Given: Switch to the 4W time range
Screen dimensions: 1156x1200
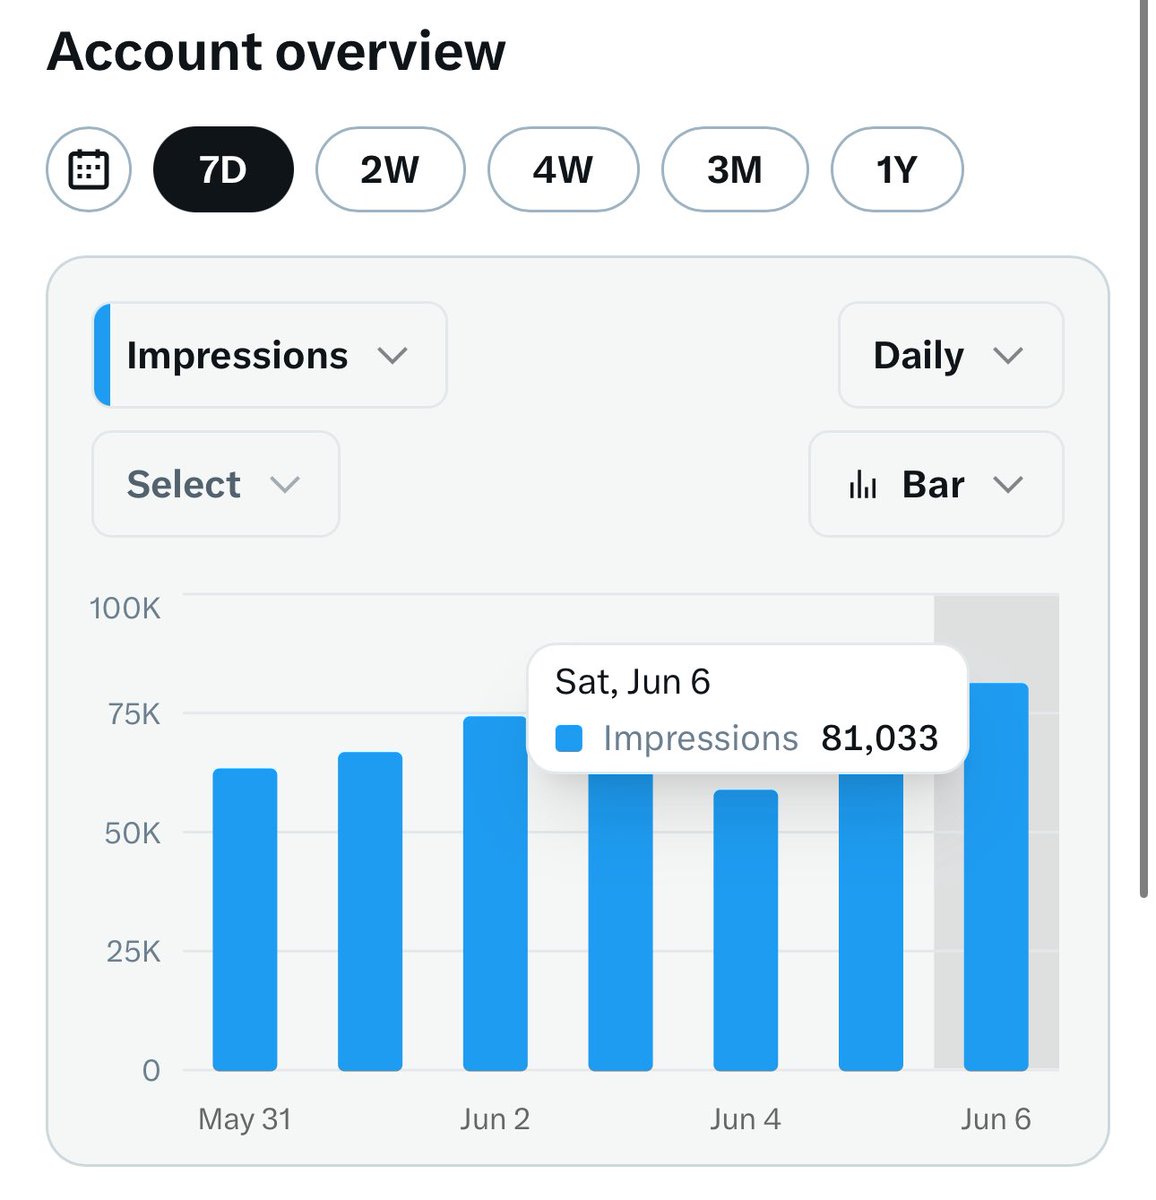Looking at the screenshot, I should click(x=563, y=169).
